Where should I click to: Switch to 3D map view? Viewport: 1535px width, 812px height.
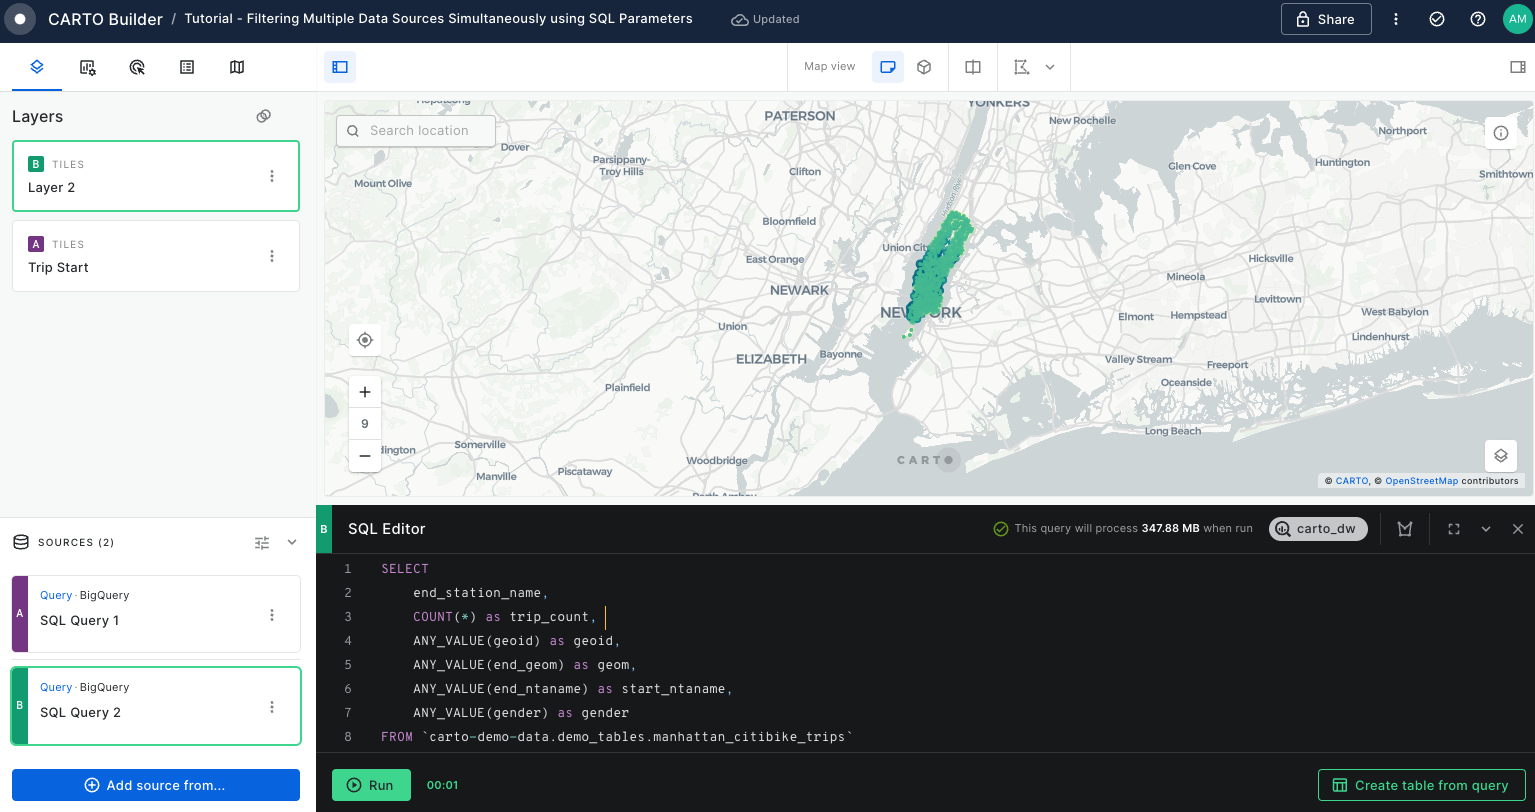[924, 67]
